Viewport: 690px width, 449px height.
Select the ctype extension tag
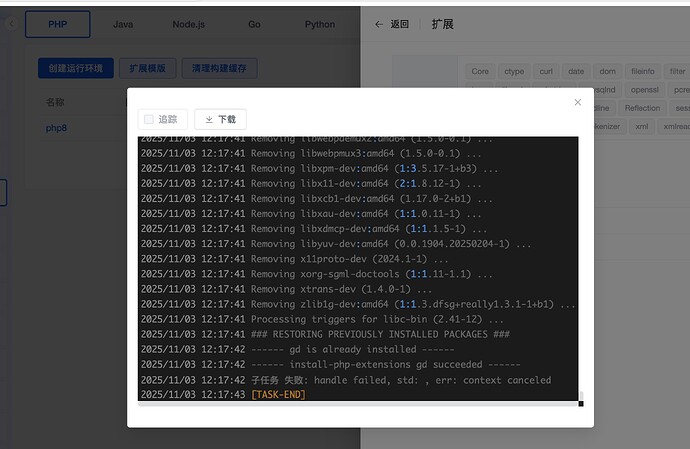(x=514, y=72)
